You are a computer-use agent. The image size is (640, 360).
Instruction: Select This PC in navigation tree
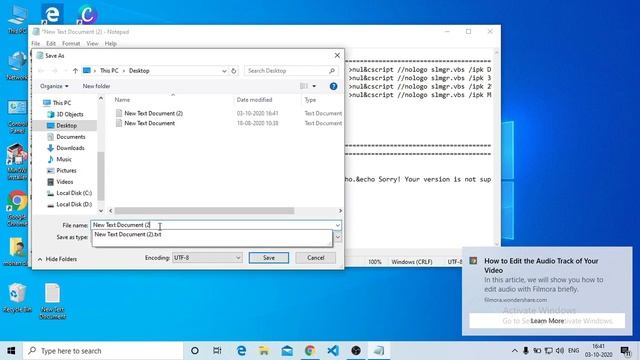(x=57, y=103)
